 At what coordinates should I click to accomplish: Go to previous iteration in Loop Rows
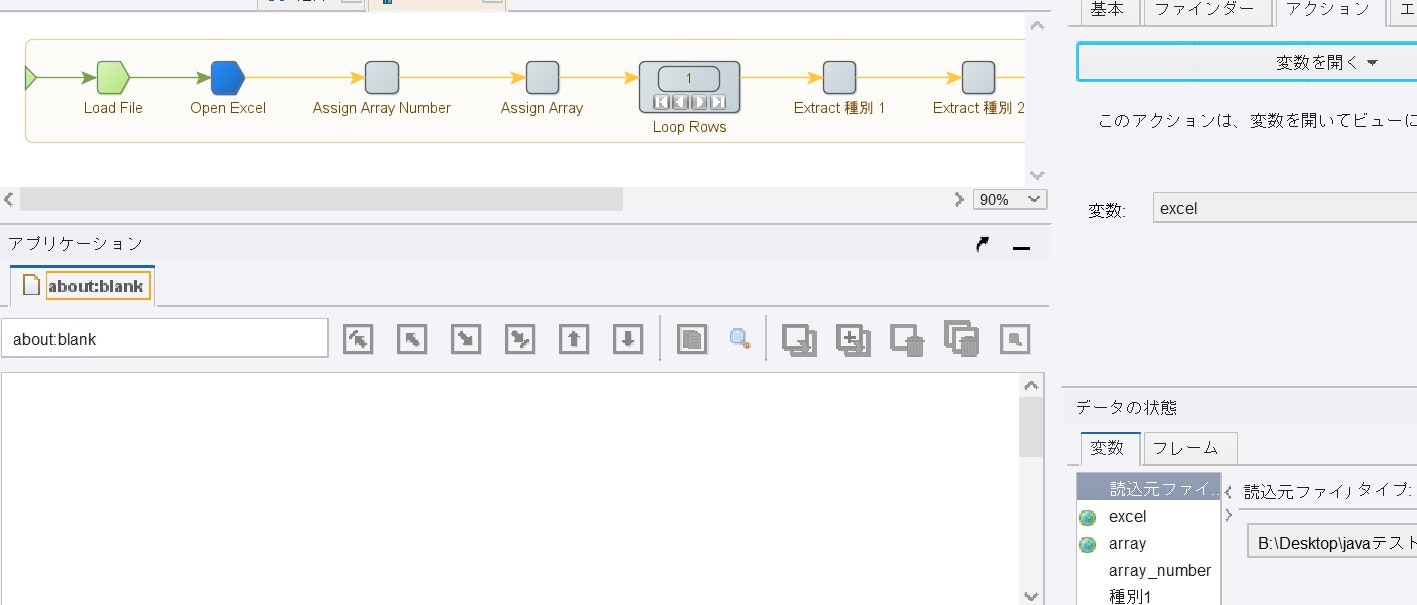(680, 102)
